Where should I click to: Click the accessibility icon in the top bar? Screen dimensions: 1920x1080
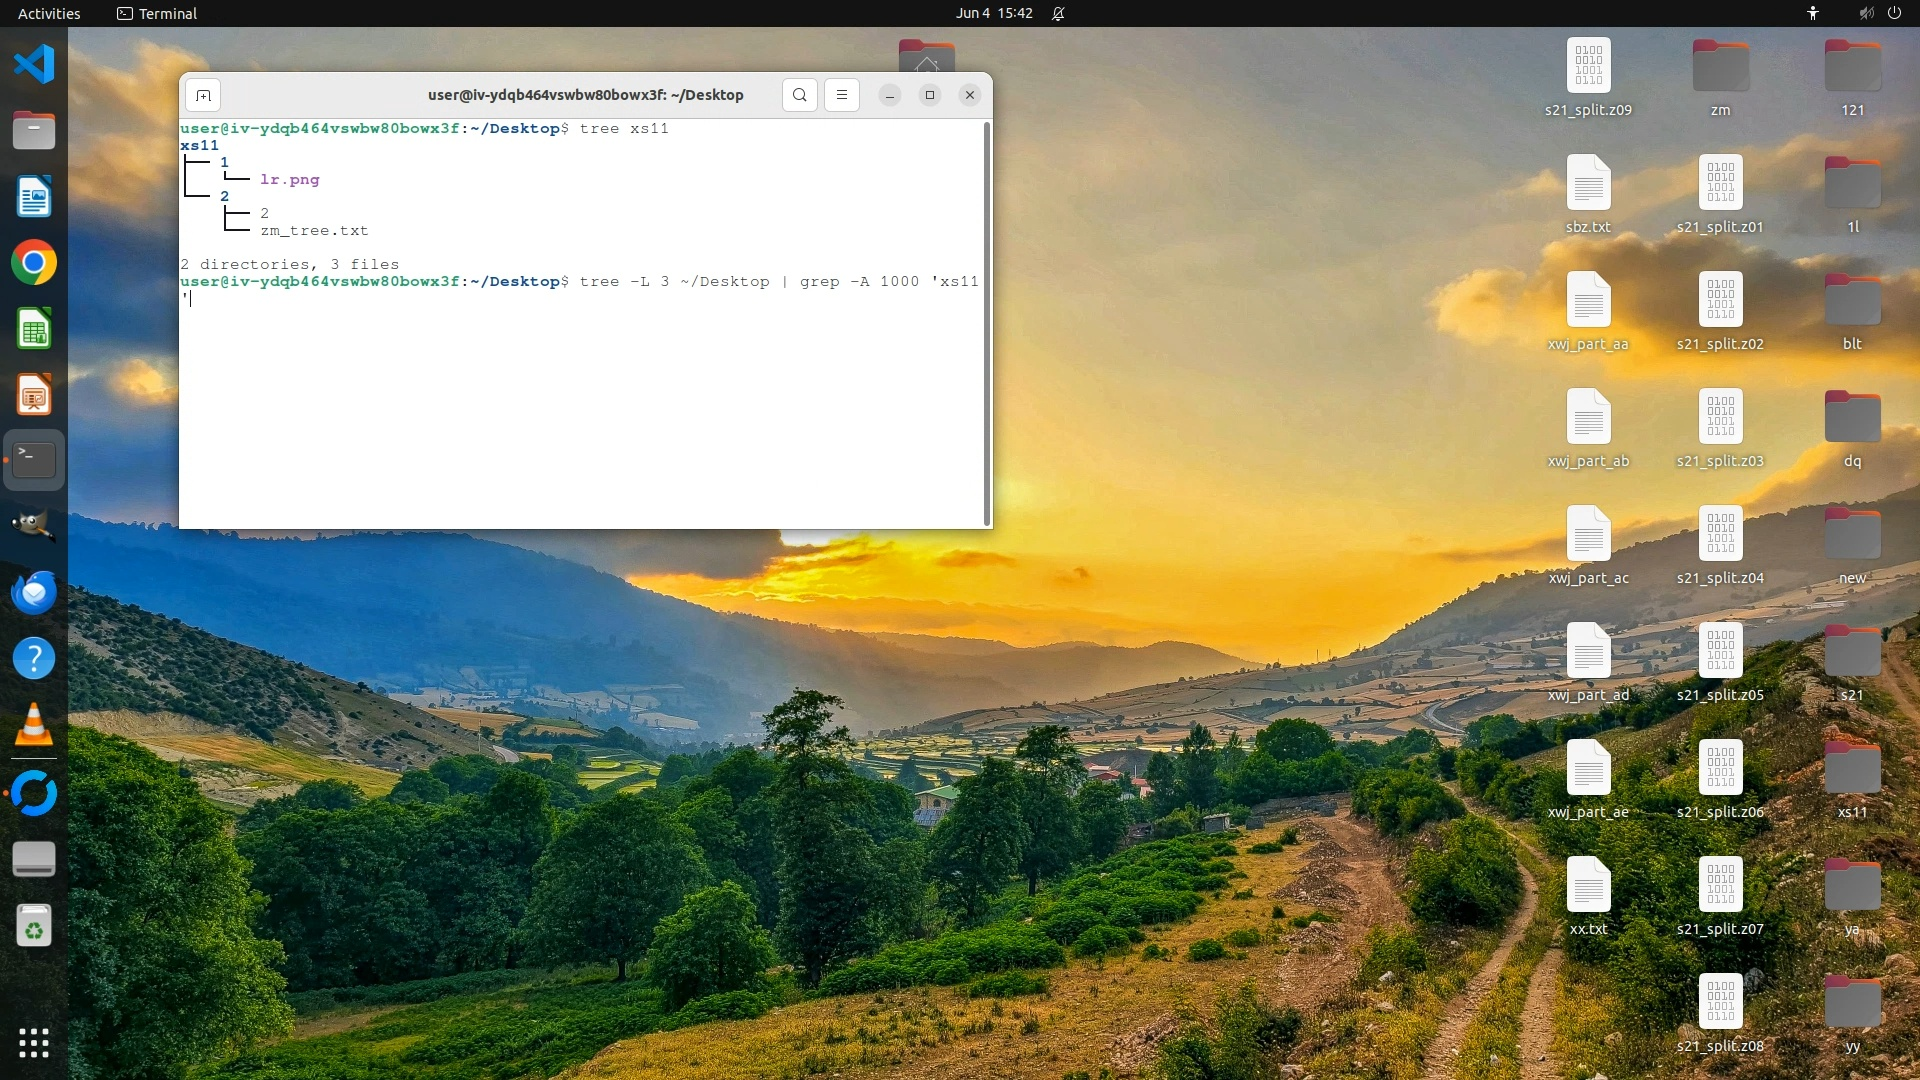point(1812,13)
